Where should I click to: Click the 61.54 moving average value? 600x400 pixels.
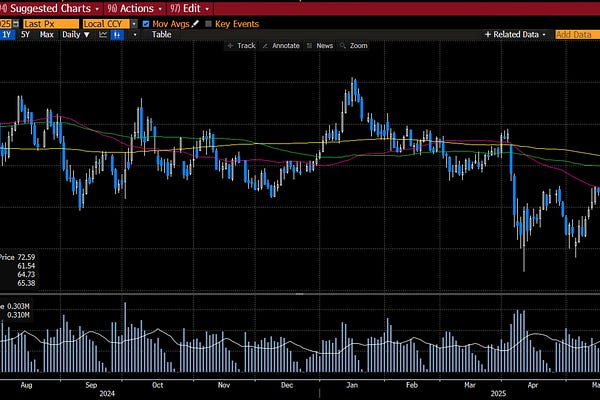click(x=26, y=266)
